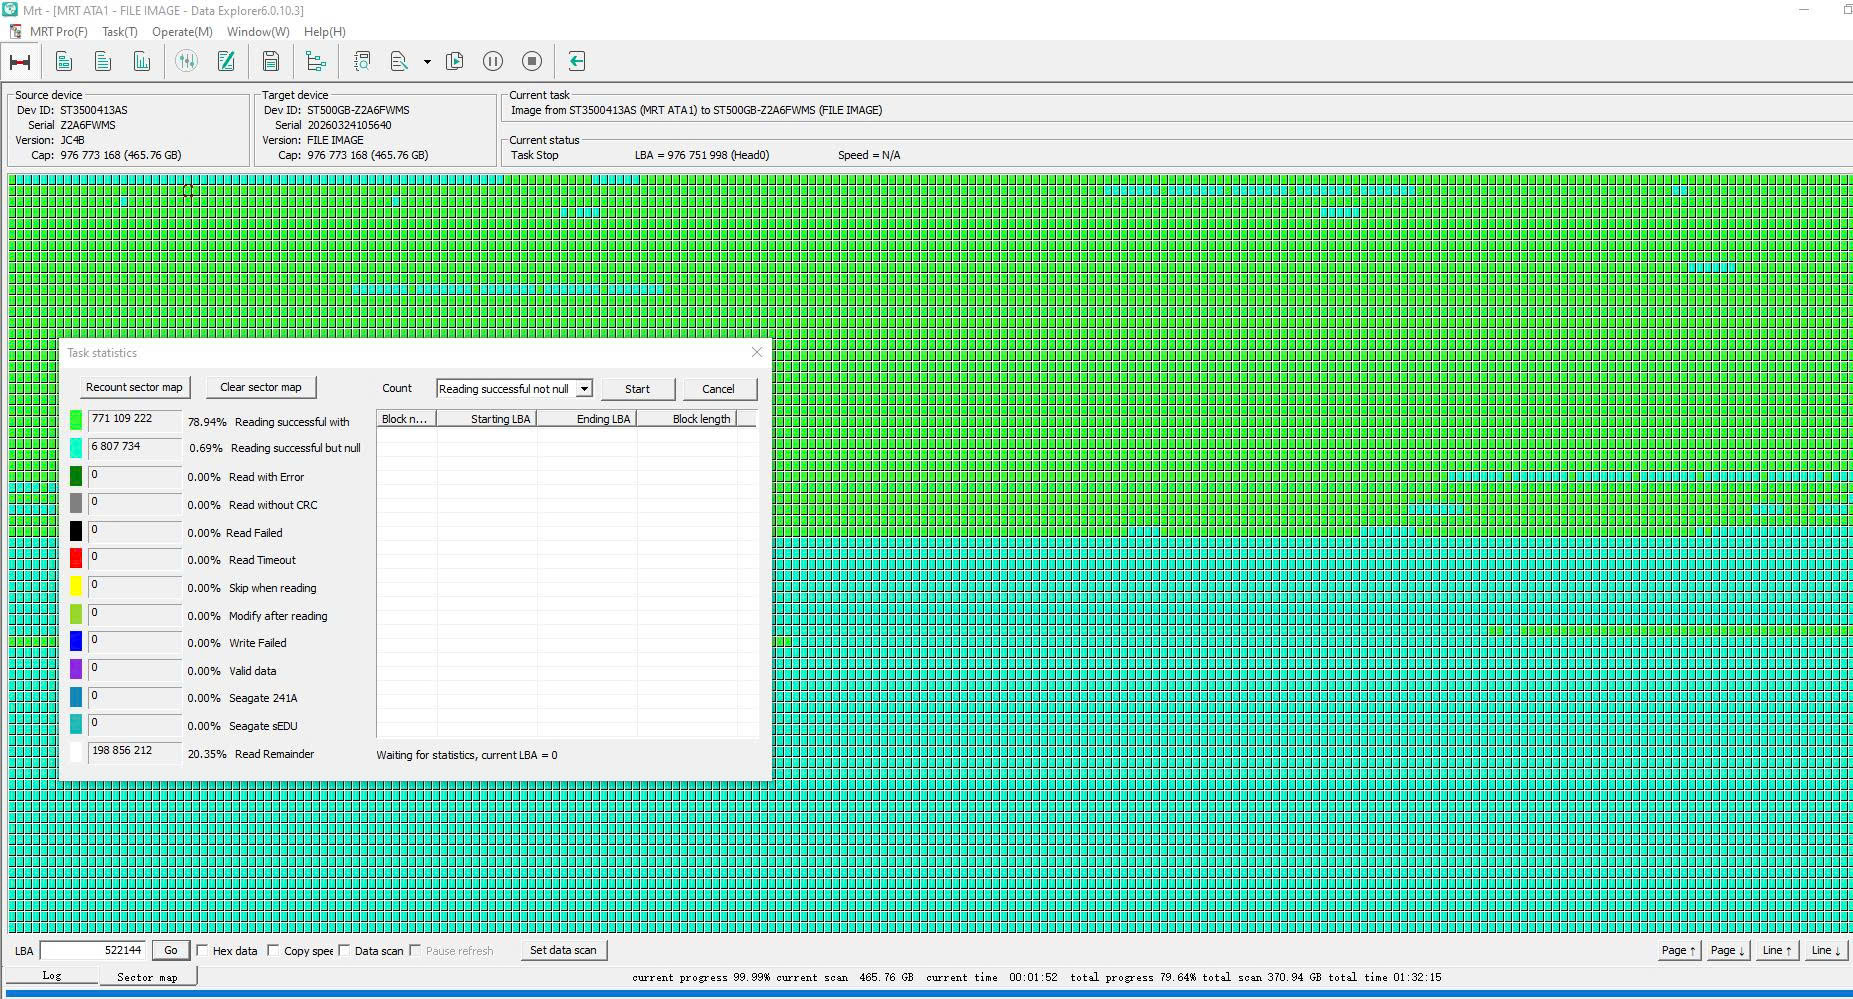The image size is (1853, 999).
Task: Pause the current task
Action: pos(493,62)
